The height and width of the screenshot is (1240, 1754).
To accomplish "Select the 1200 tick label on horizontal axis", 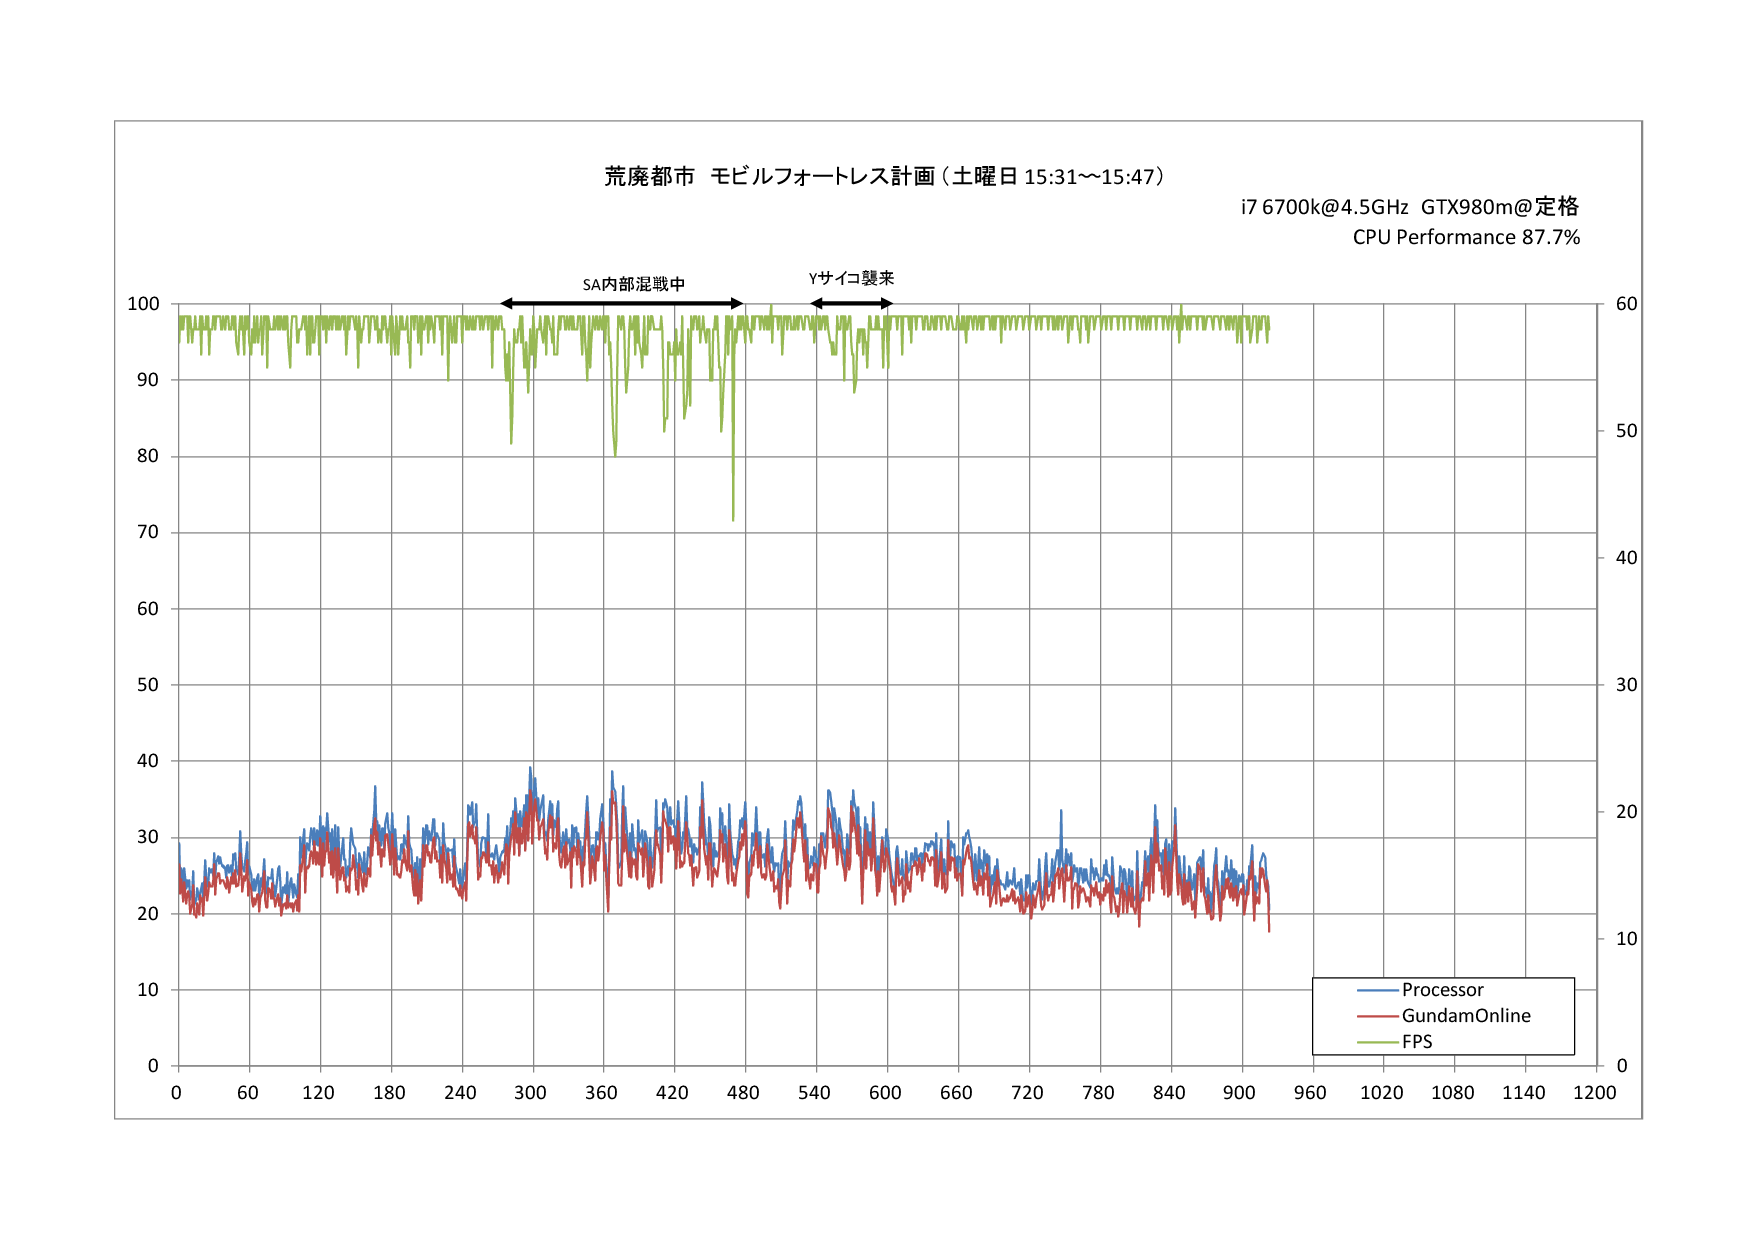I will [1594, 1093].
